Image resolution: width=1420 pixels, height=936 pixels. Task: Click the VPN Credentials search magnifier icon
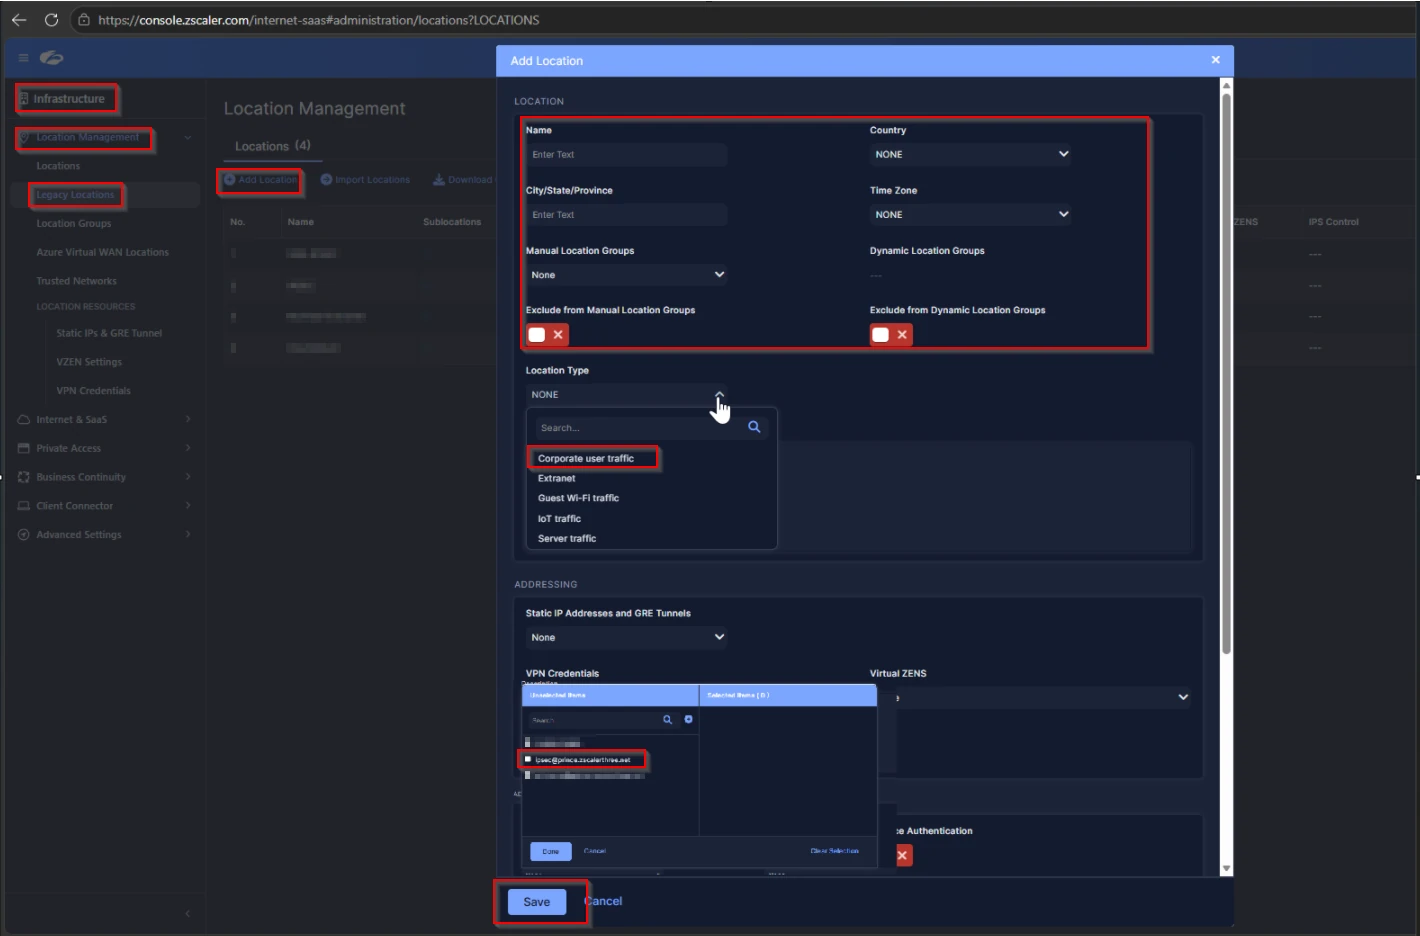tap(668, 720)
